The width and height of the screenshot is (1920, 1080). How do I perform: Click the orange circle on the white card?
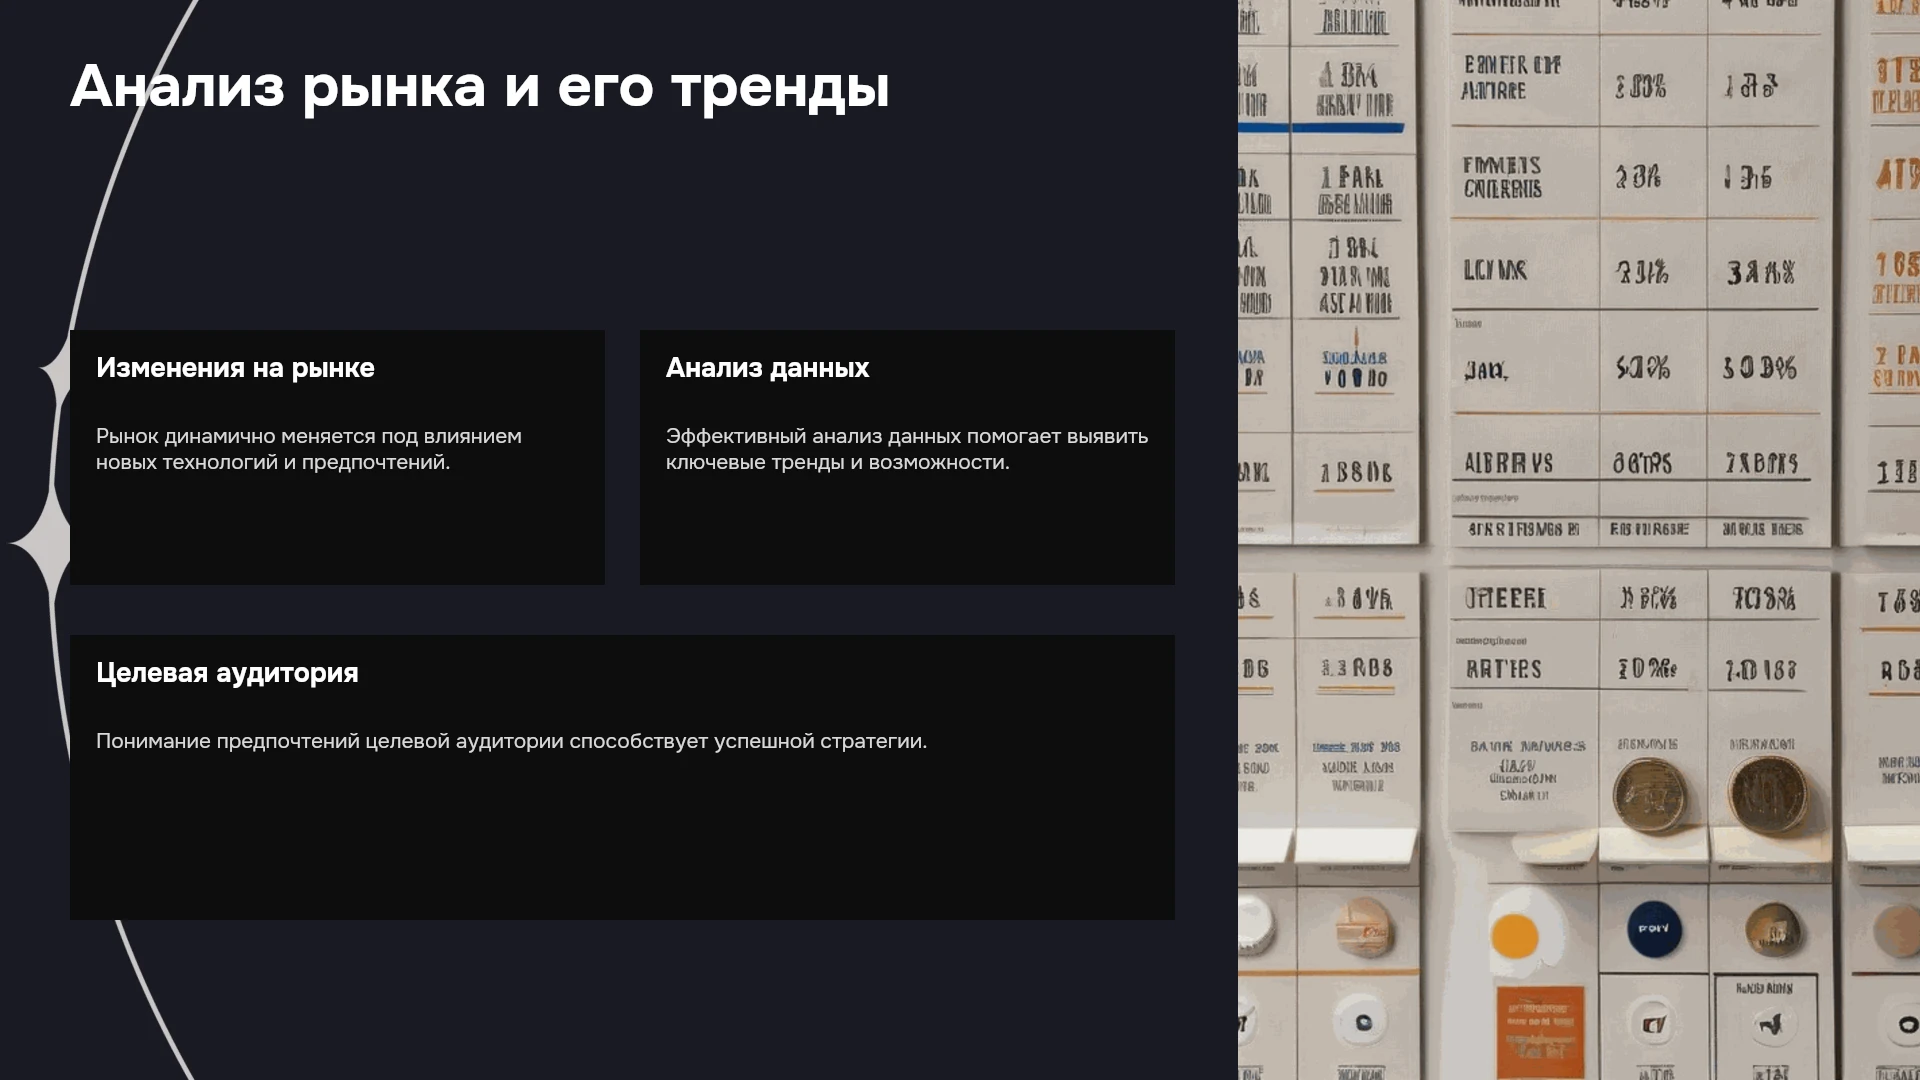point(1515,937)
